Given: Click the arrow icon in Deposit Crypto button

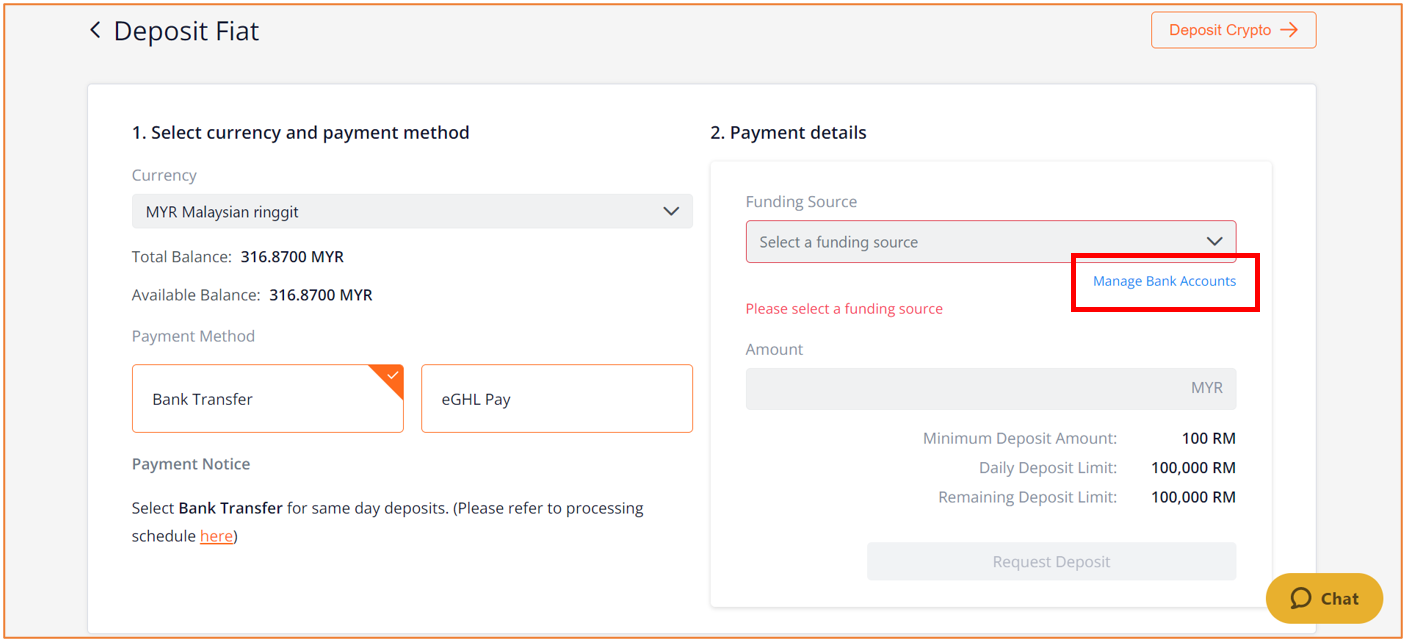Looking at the screenshot, I should click(x=1289, y=30).
